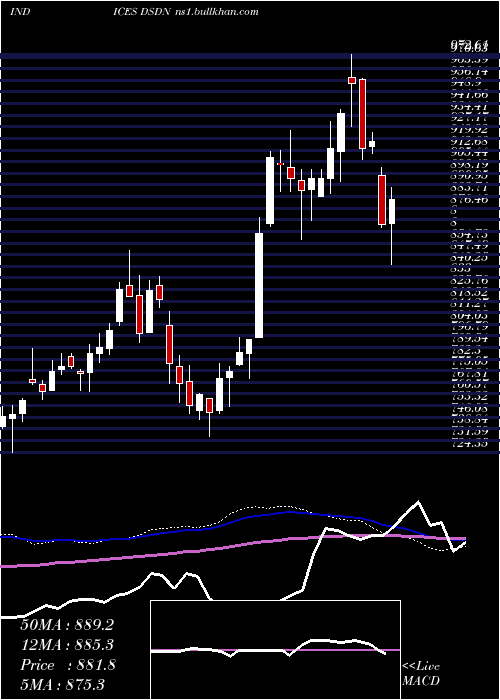
Task: Select the 50MA : 889.2 readout
Action: click(x=67, y=625)
